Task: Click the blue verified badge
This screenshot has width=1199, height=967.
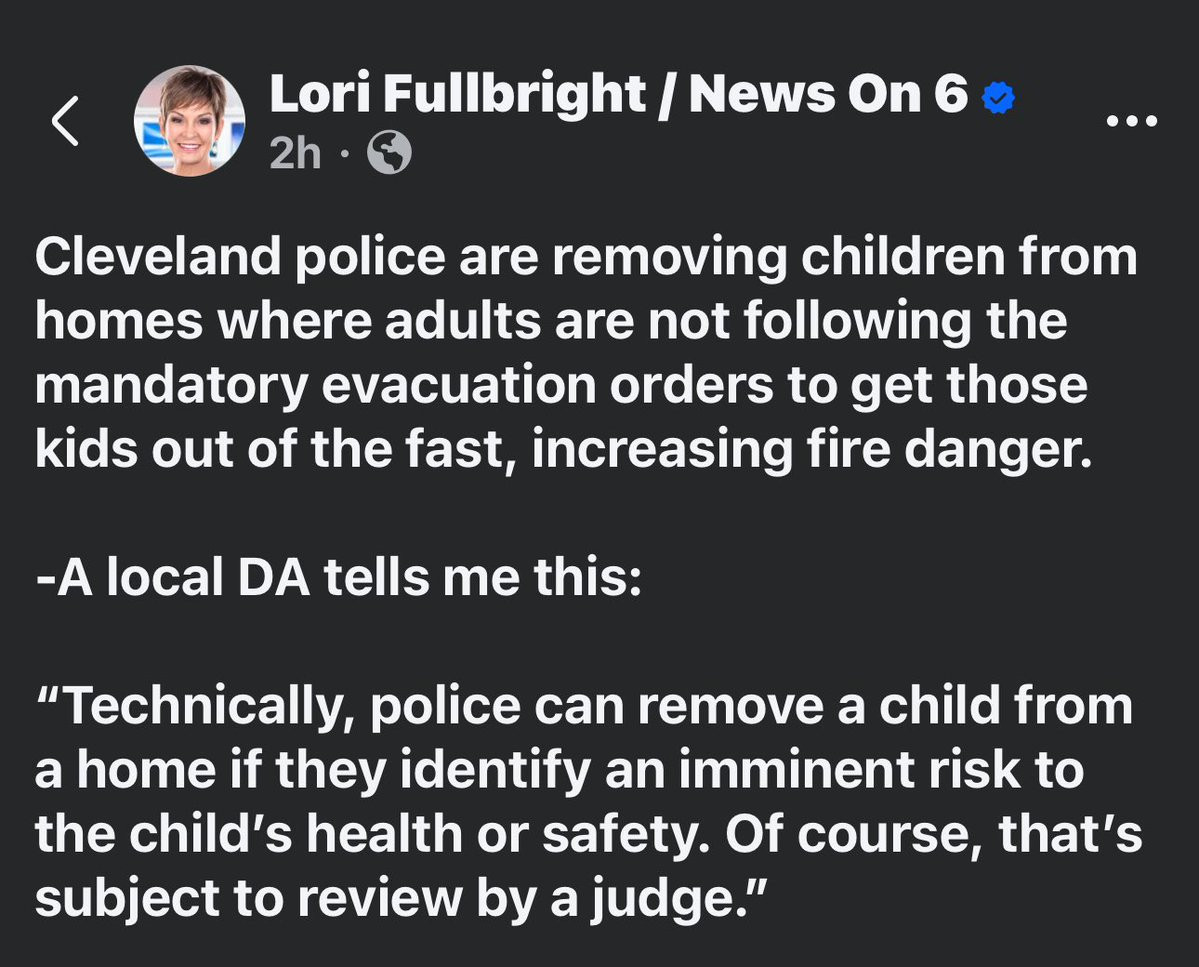Action: tap(998, 97)
